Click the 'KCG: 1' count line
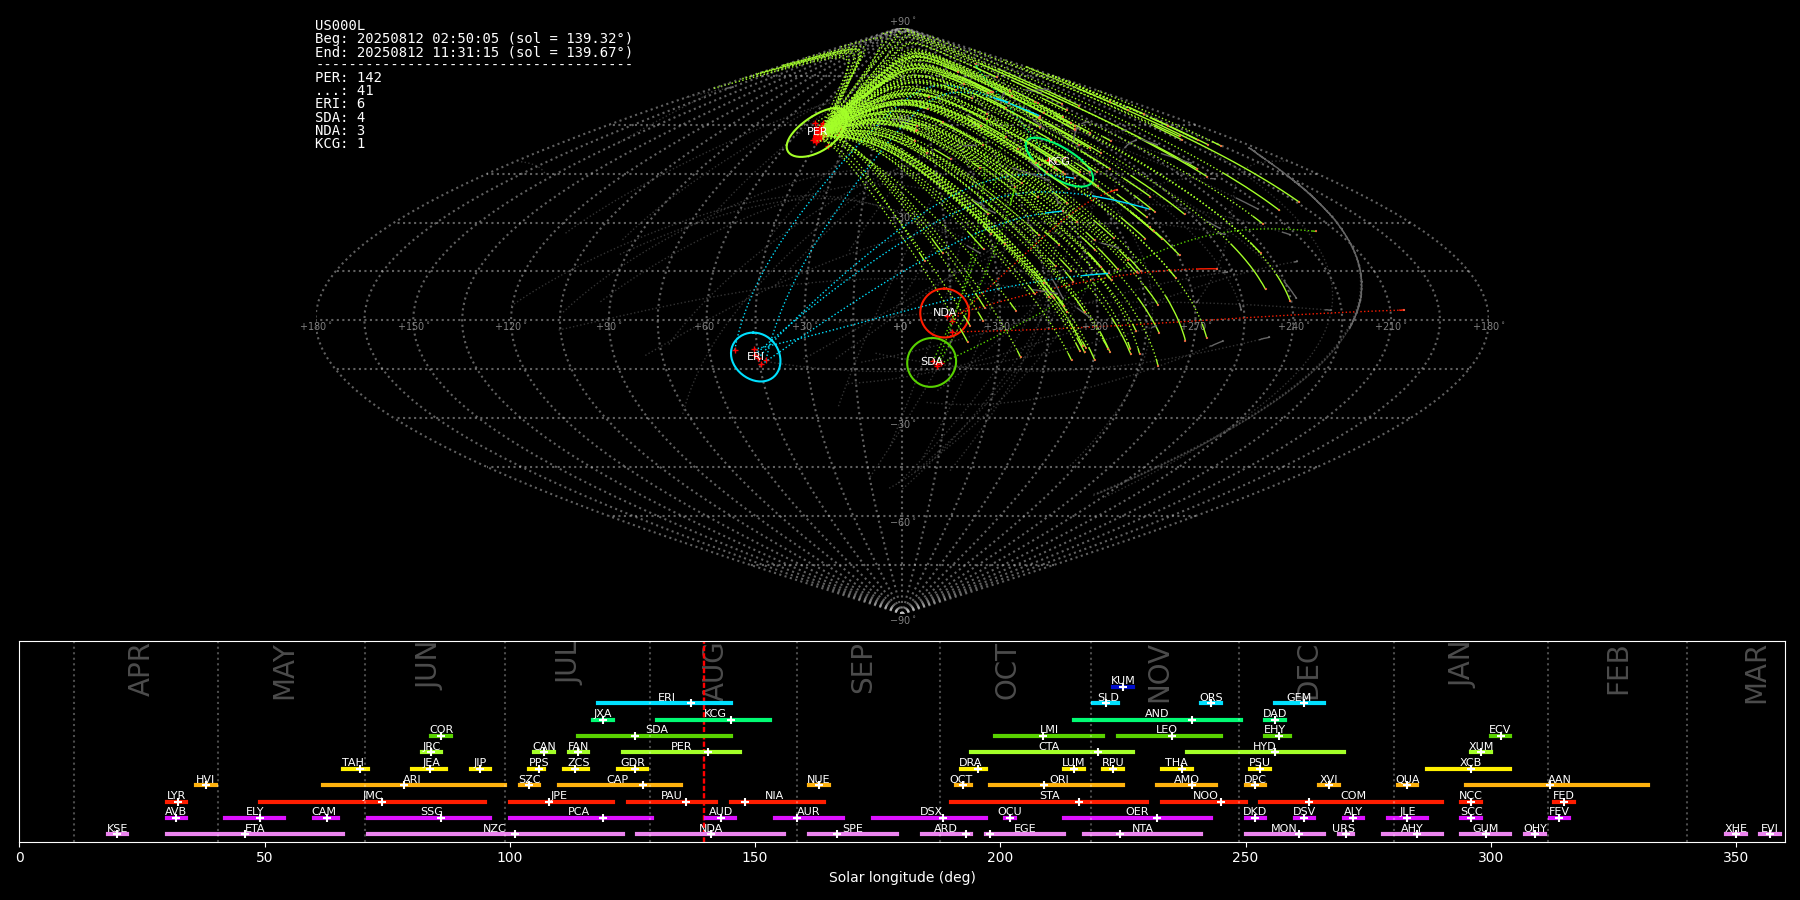 (x=340, y=144)
